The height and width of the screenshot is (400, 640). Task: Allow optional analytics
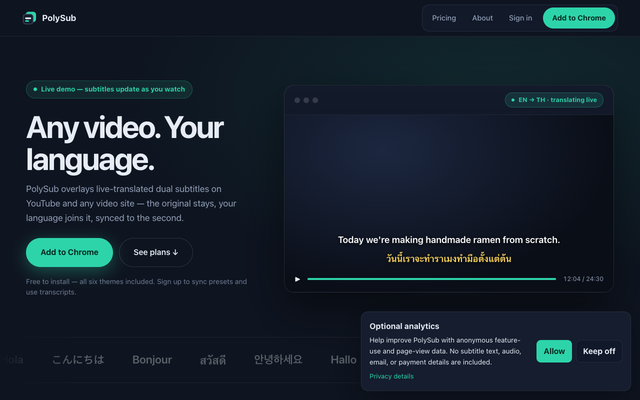554,351
